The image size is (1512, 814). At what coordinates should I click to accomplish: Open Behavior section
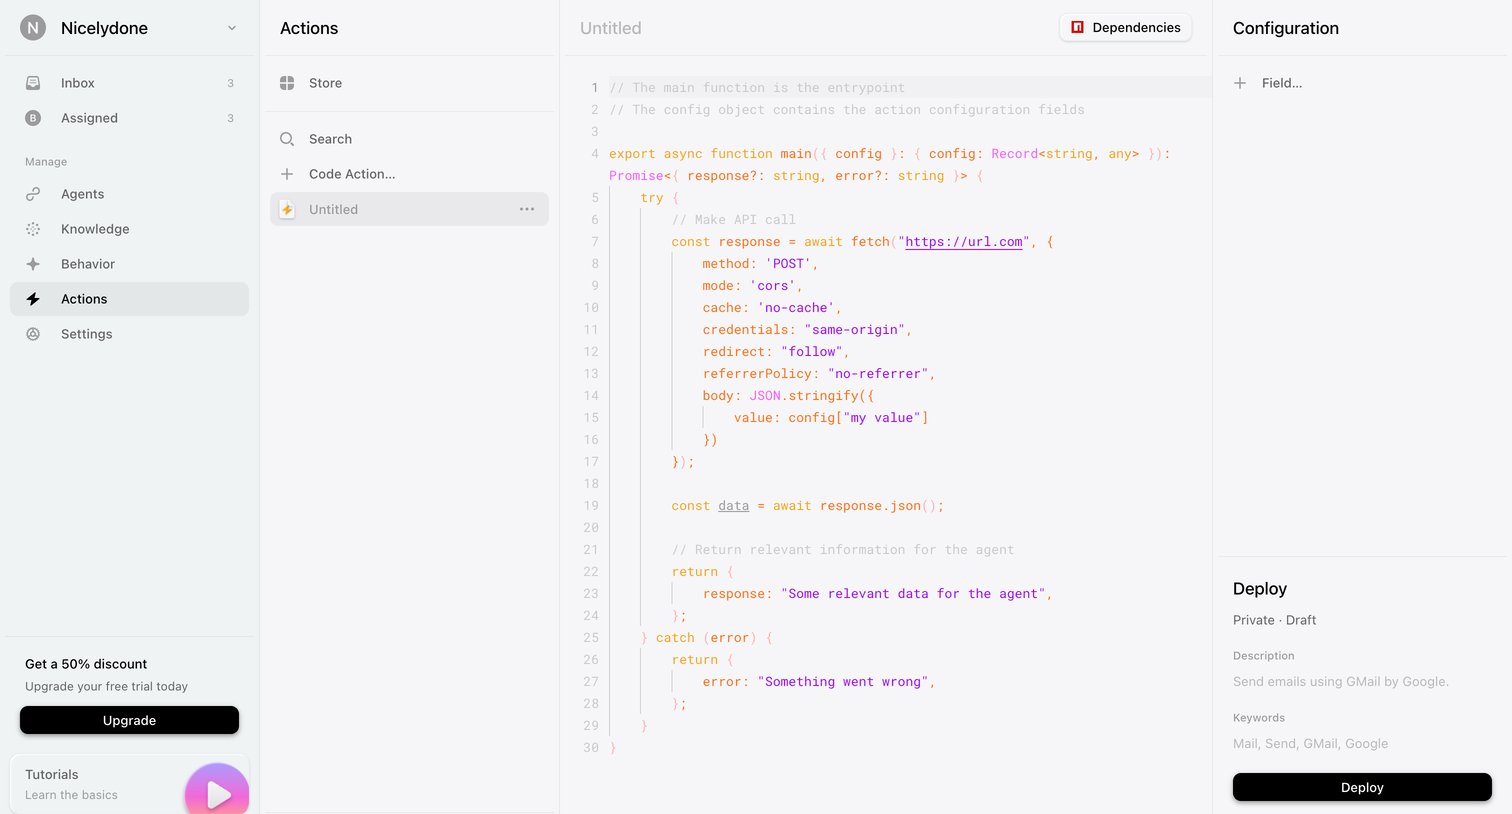pos(129,264)
